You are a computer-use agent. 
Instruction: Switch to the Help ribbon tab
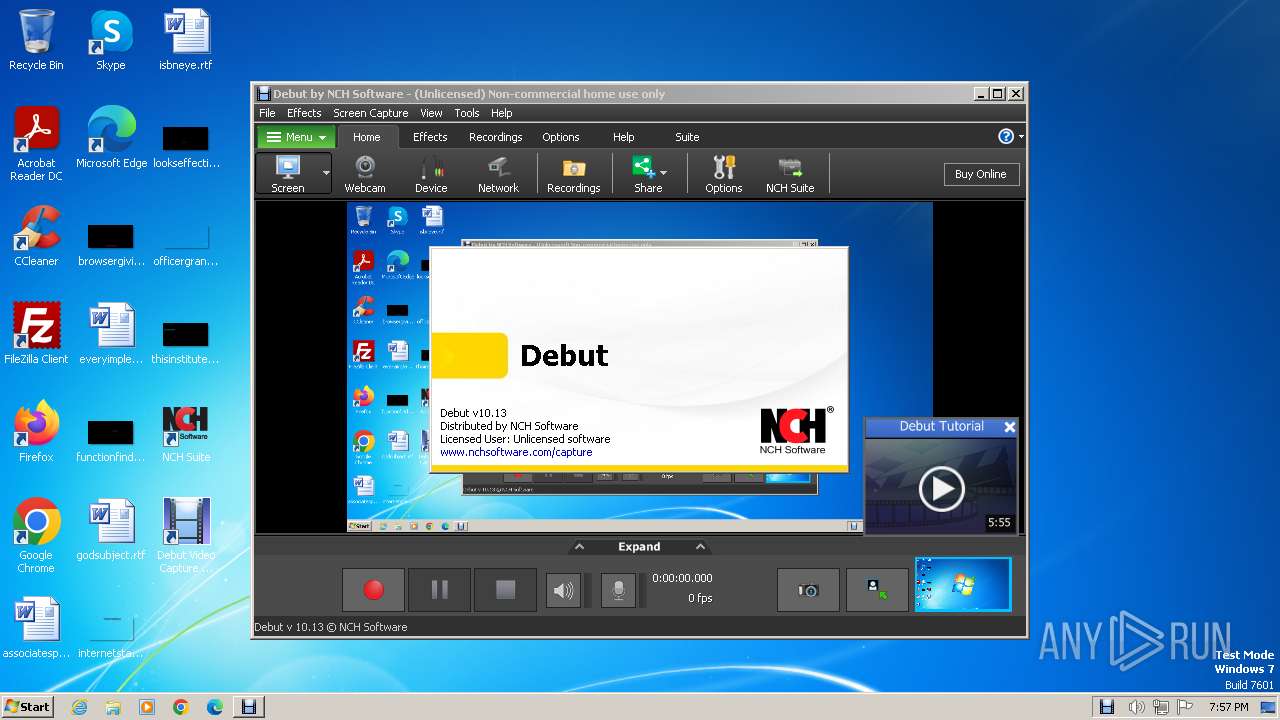(623, 137)
